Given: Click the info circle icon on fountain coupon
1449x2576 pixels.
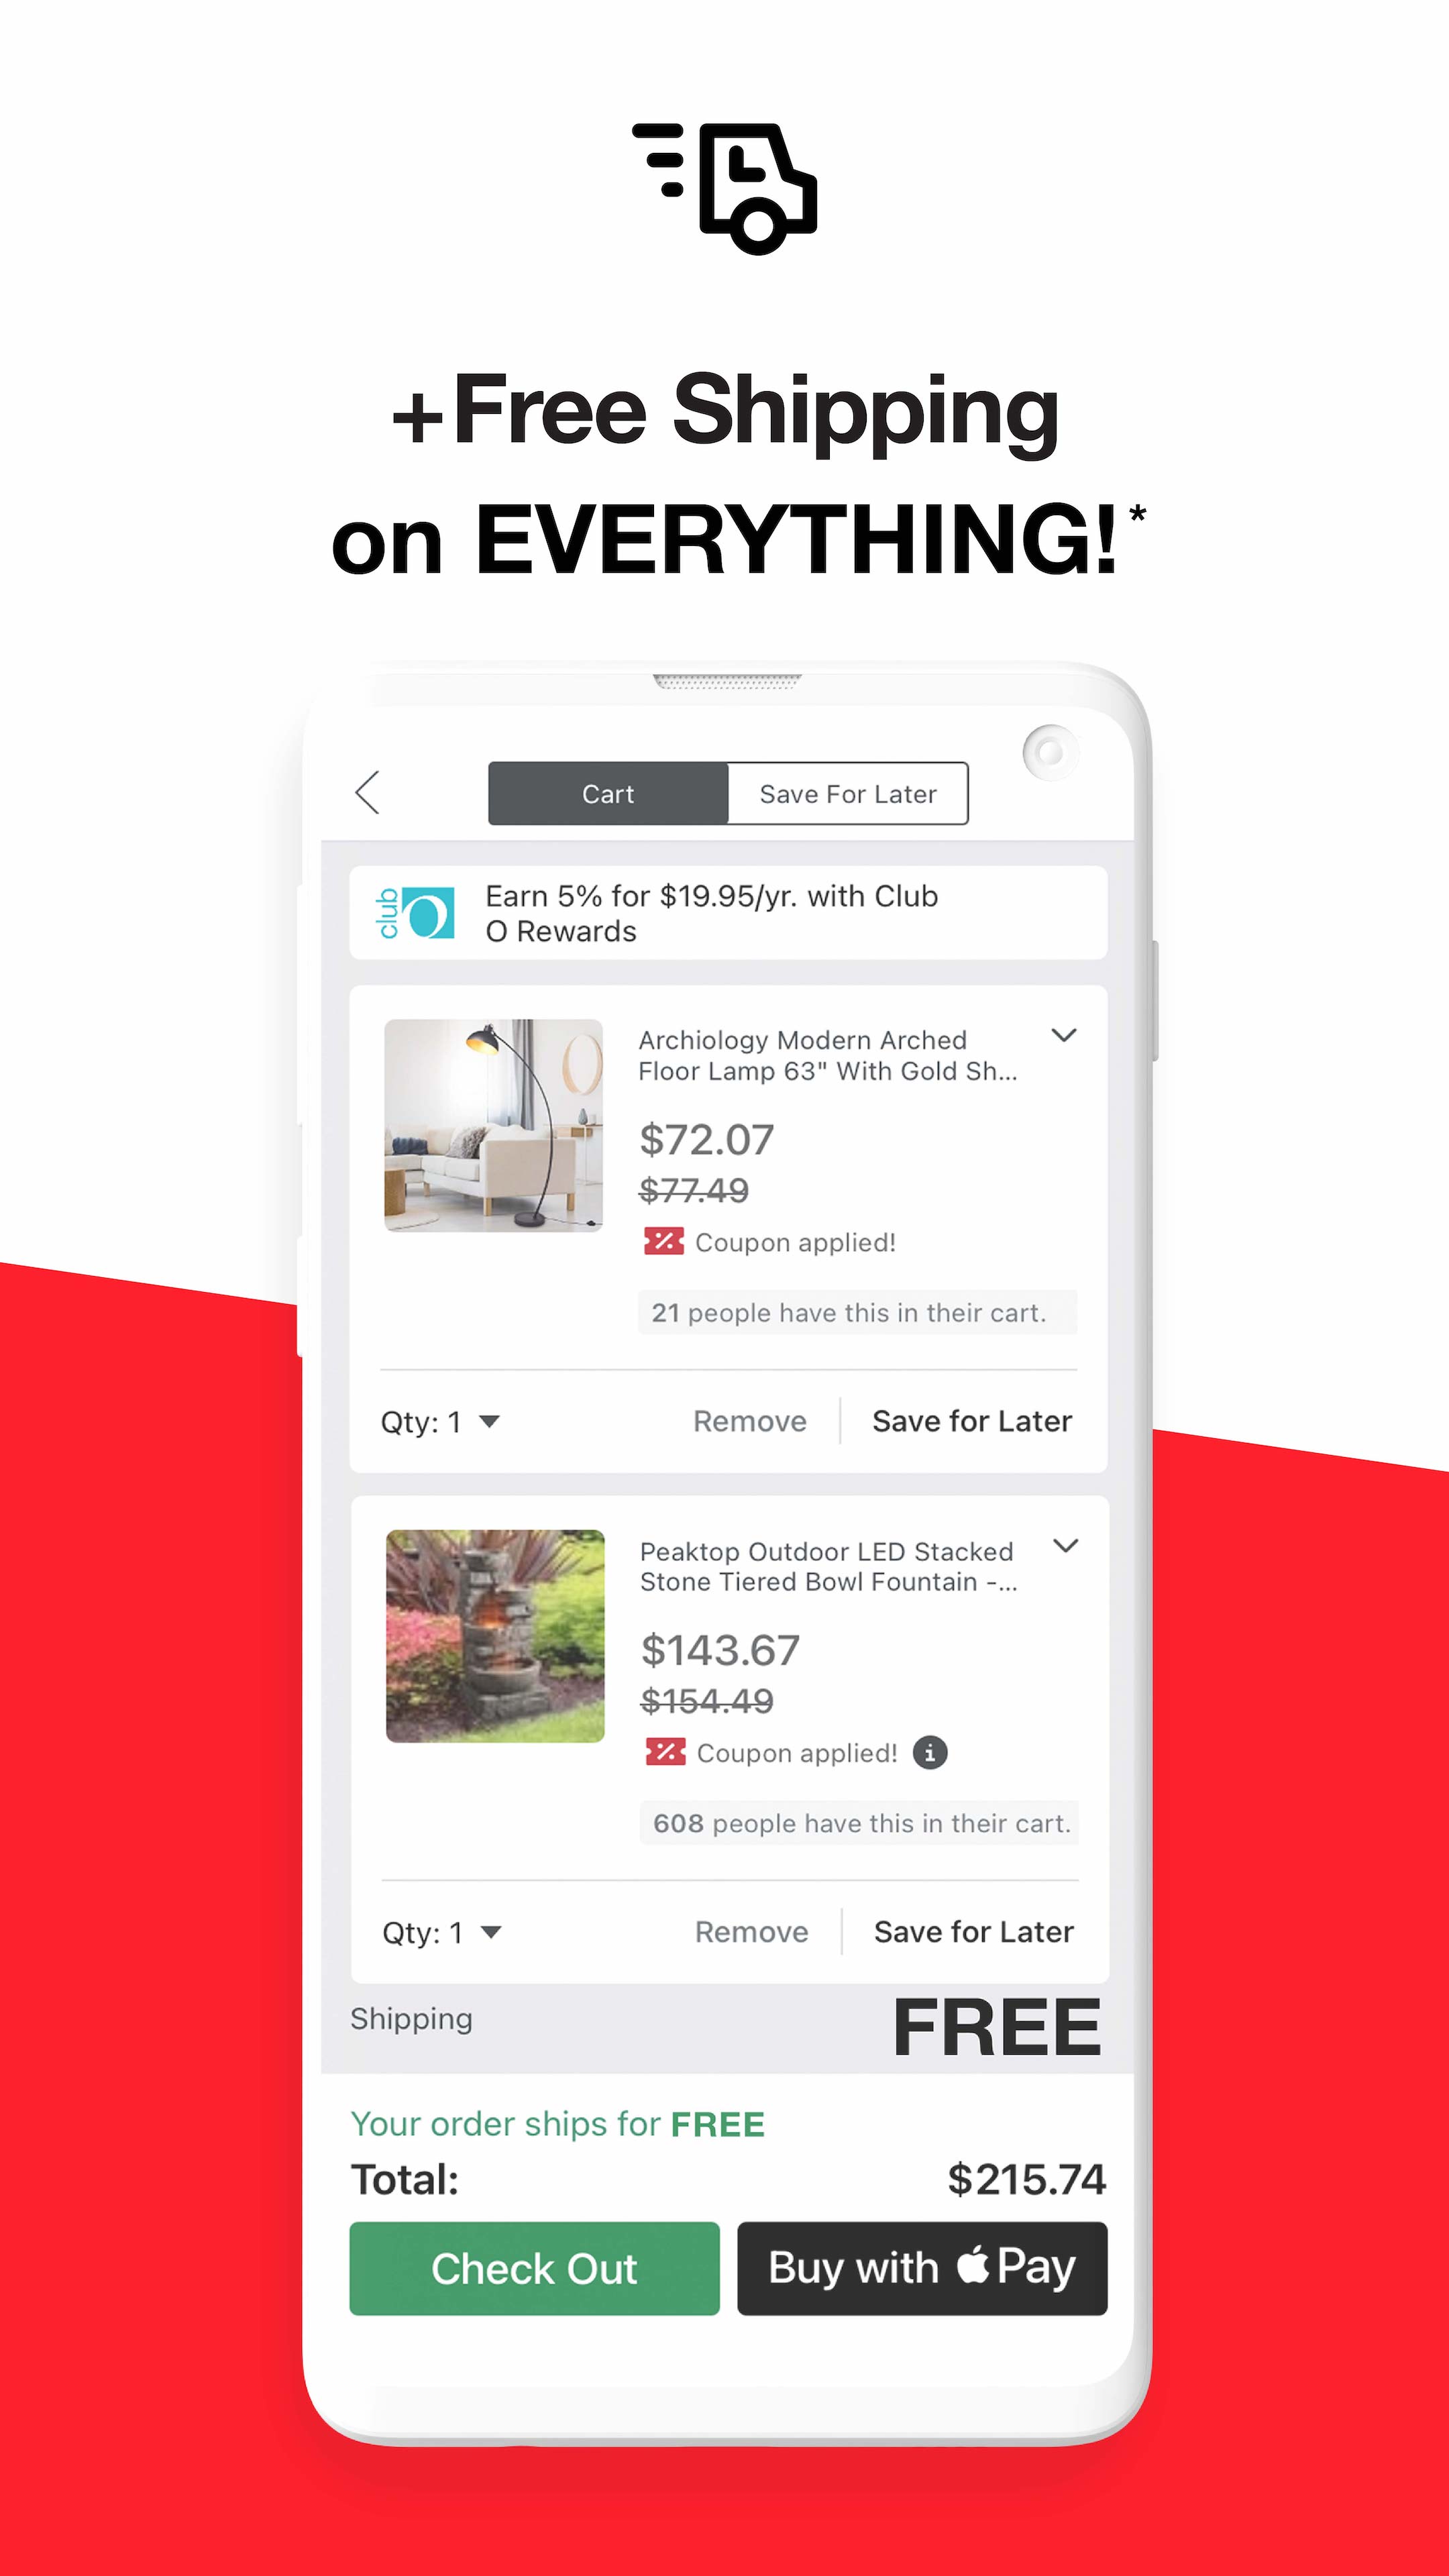Looking at the screenshot, I should tap(932, 1754).
